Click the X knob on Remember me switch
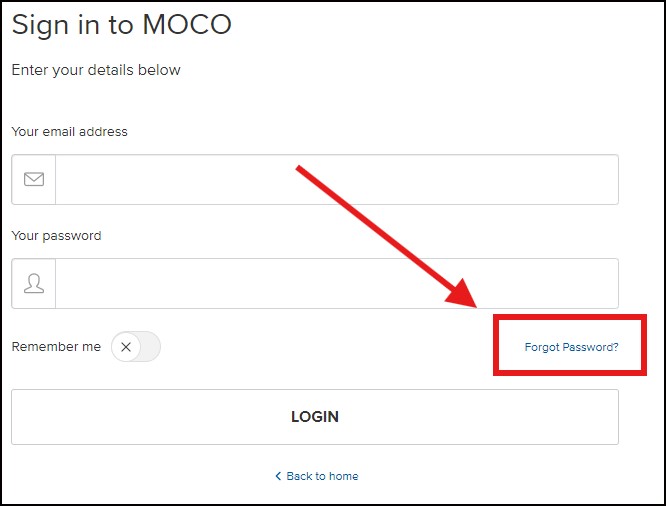The height and width of the screenshot is (506, 666). (125, 347)
